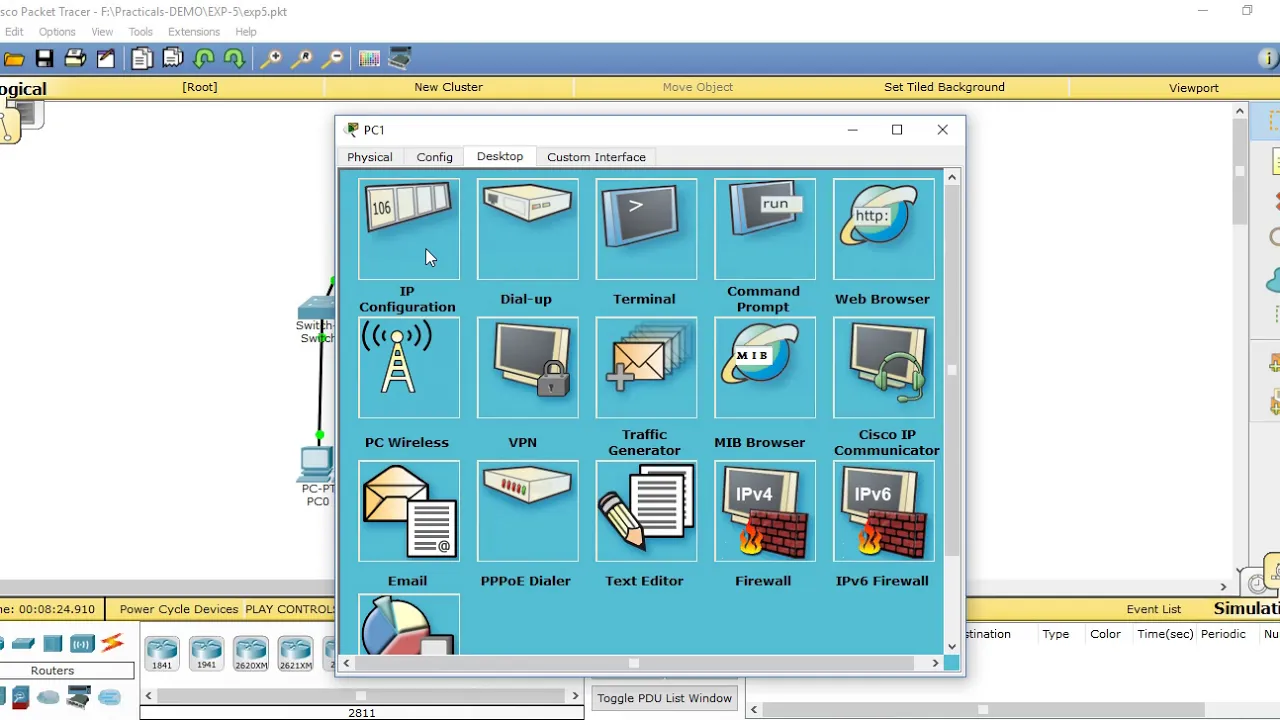Click PC1 desktop horizontal scrollbar right arrow

(935, 663)
